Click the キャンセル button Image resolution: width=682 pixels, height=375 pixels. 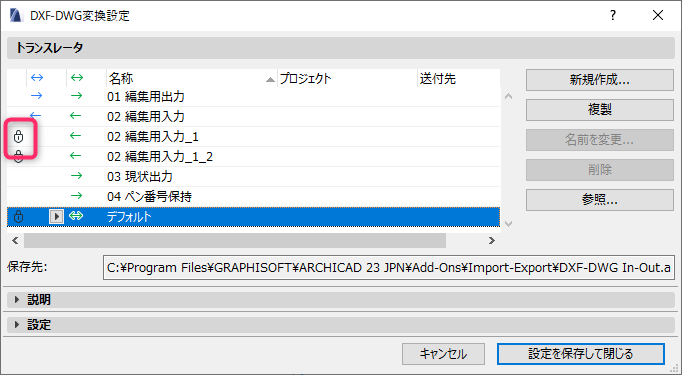point(443,354)
